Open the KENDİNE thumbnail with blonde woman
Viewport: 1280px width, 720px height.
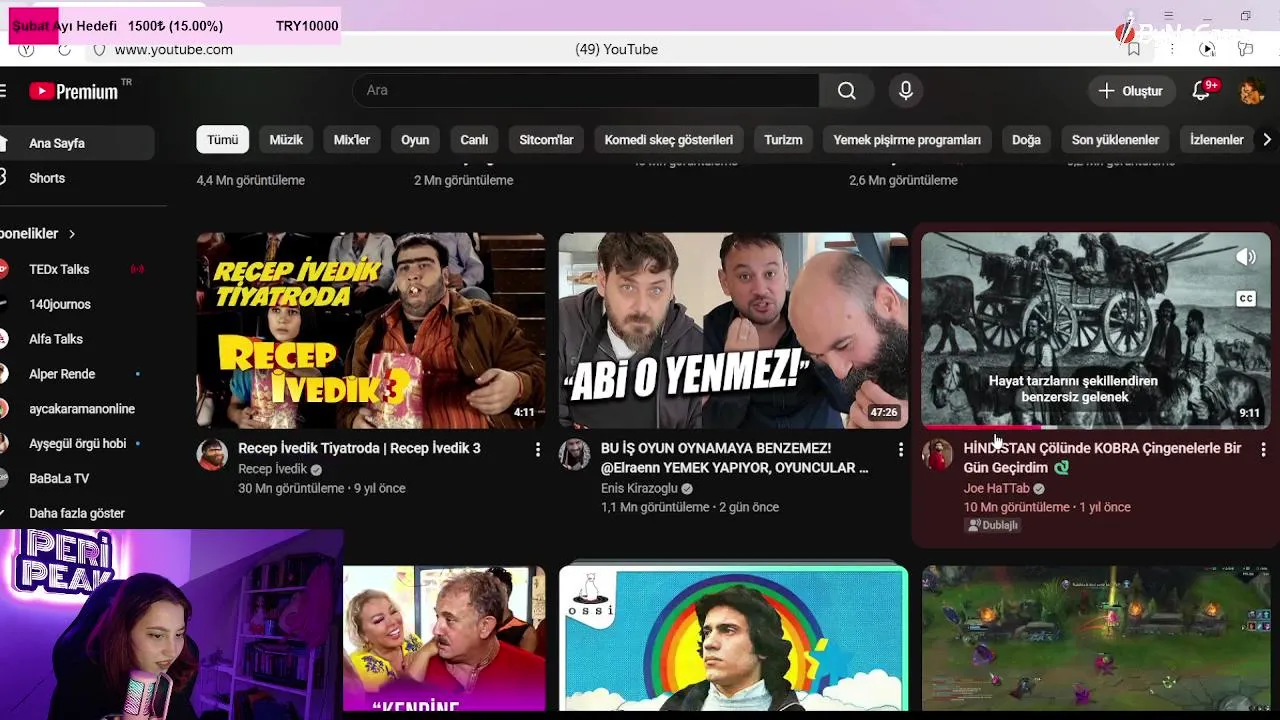[444, 638]
